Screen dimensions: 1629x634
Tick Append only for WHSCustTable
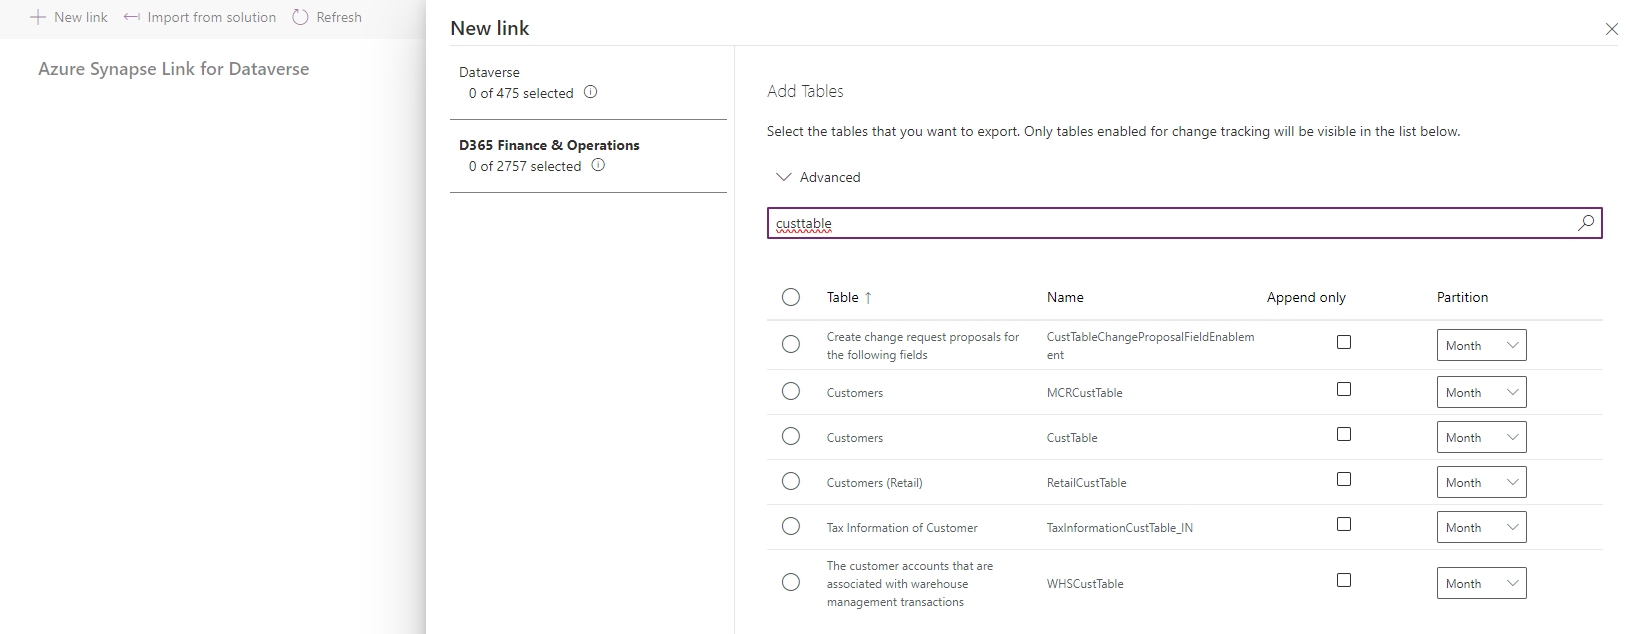(1344, 580)
